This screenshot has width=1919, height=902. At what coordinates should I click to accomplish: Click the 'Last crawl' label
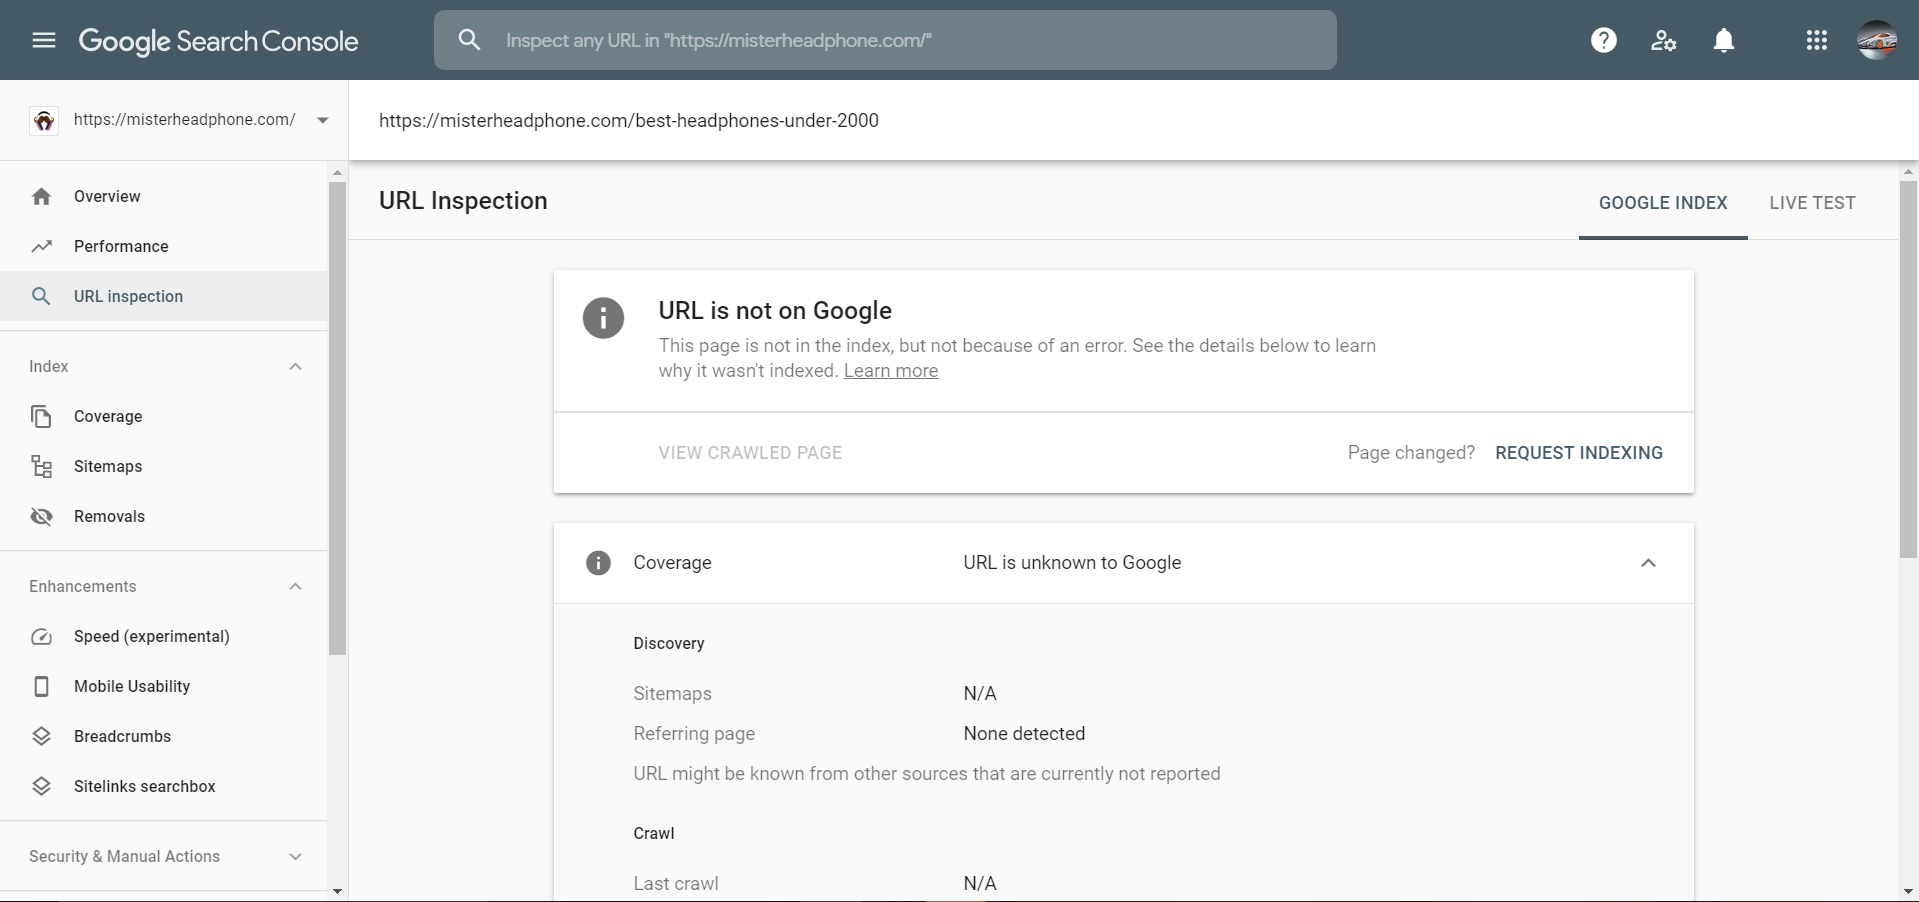pyautogui.click(x=676, y=883)
